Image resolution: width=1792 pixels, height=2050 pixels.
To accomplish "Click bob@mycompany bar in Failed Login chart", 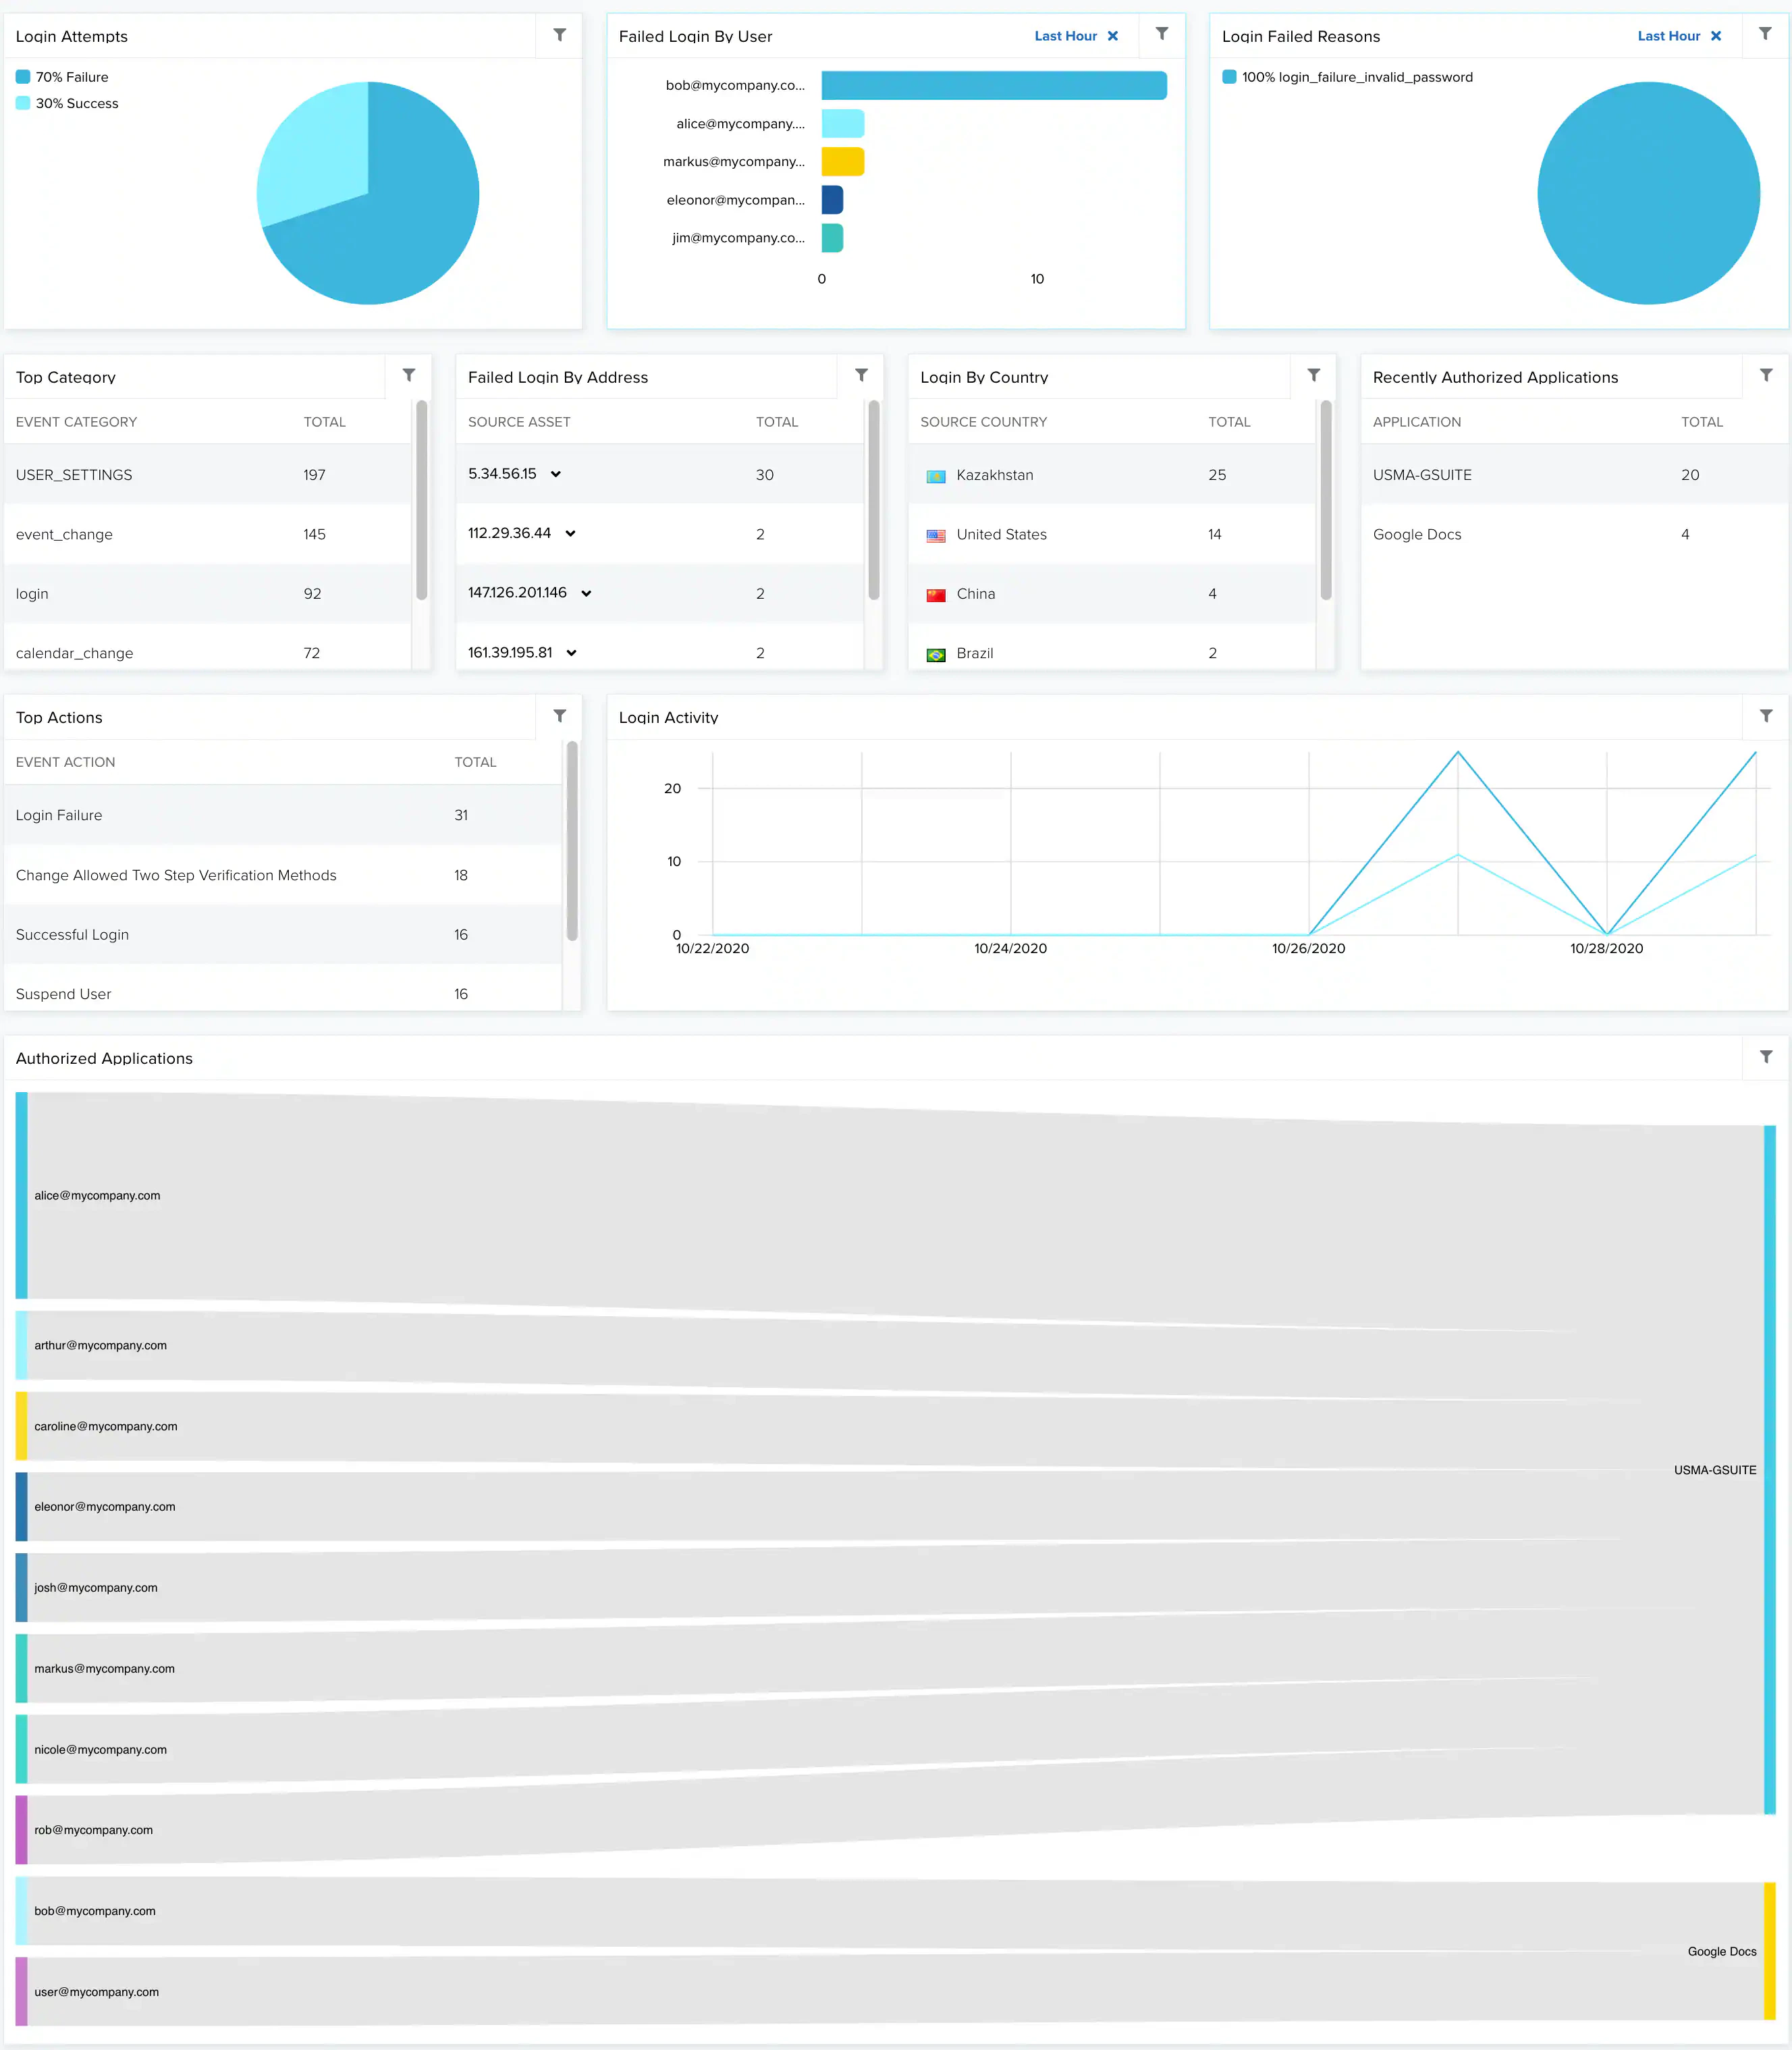I will click(993, 86).
